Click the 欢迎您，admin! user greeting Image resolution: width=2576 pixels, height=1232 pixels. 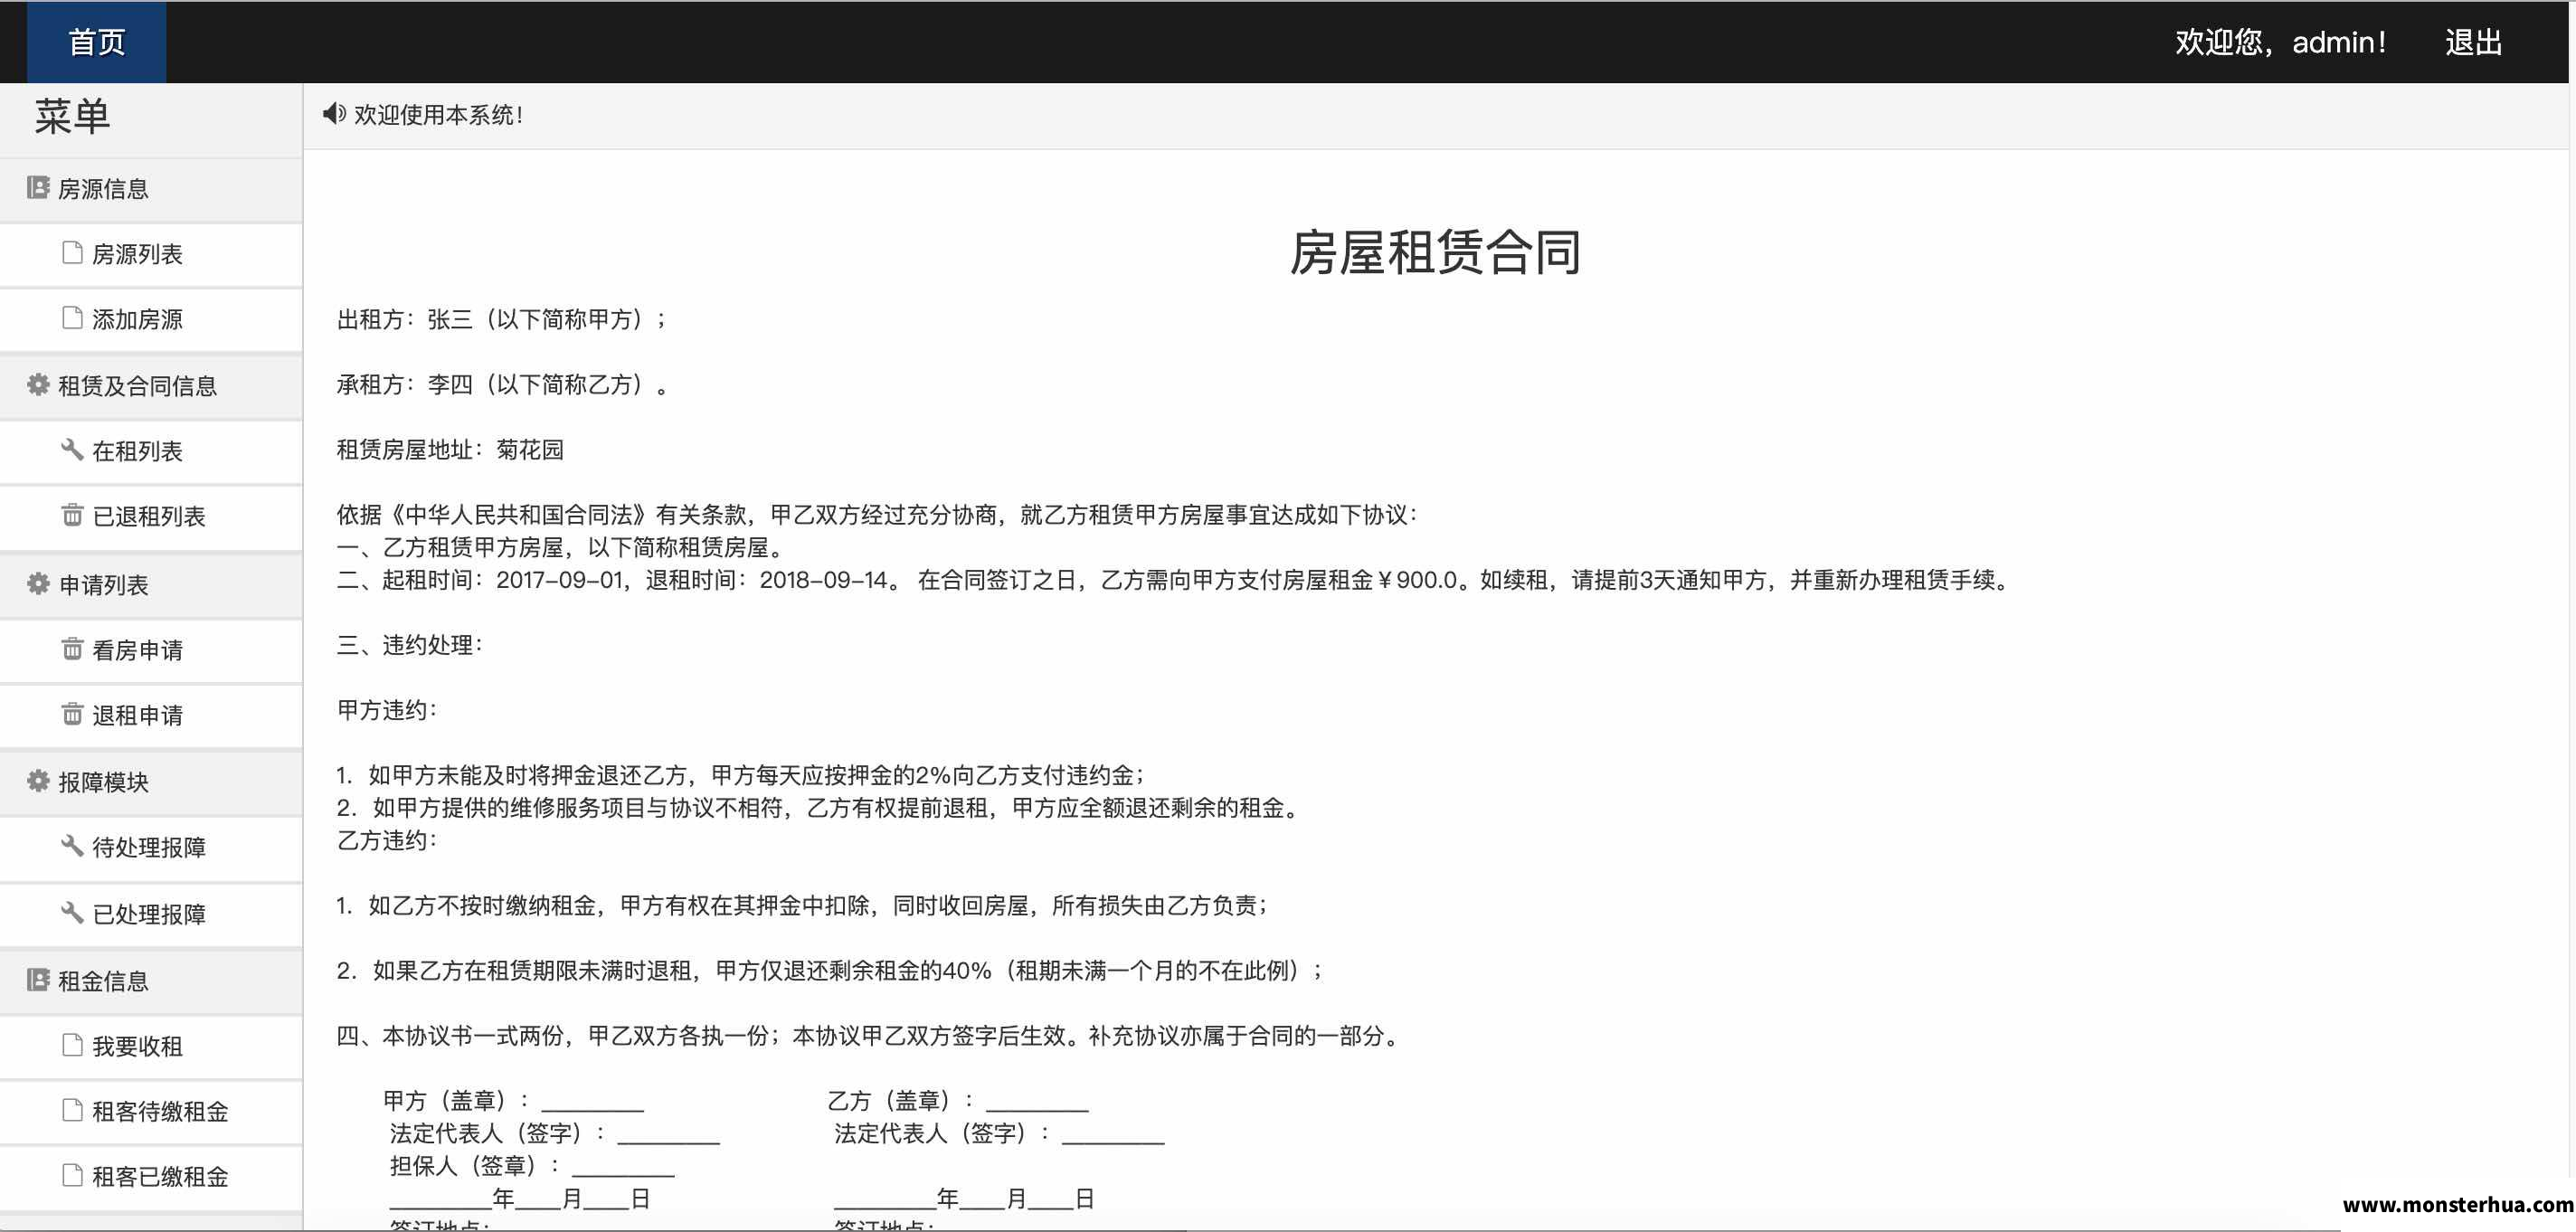coord(2280,42)
